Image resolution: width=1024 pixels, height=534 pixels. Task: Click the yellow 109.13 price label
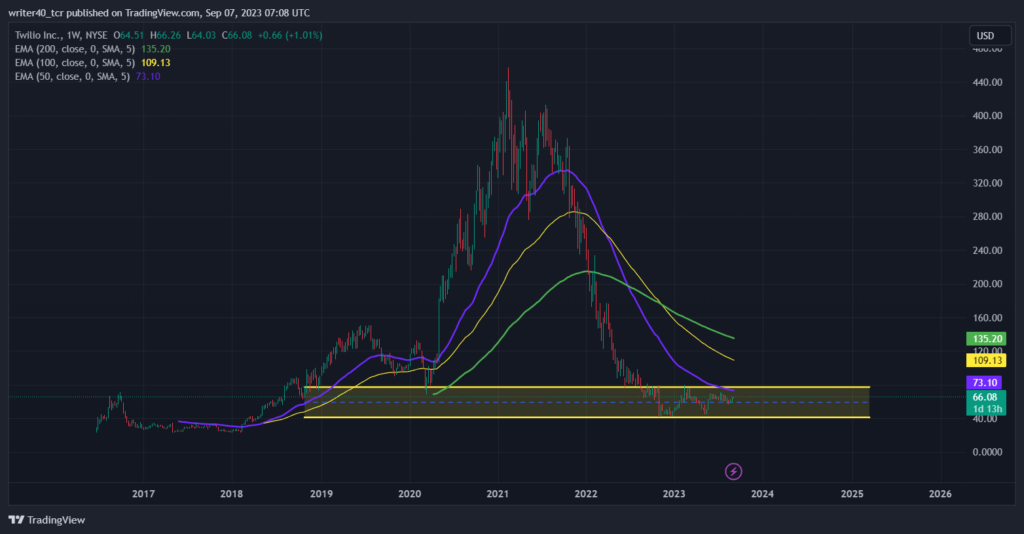tap(986, 360)
